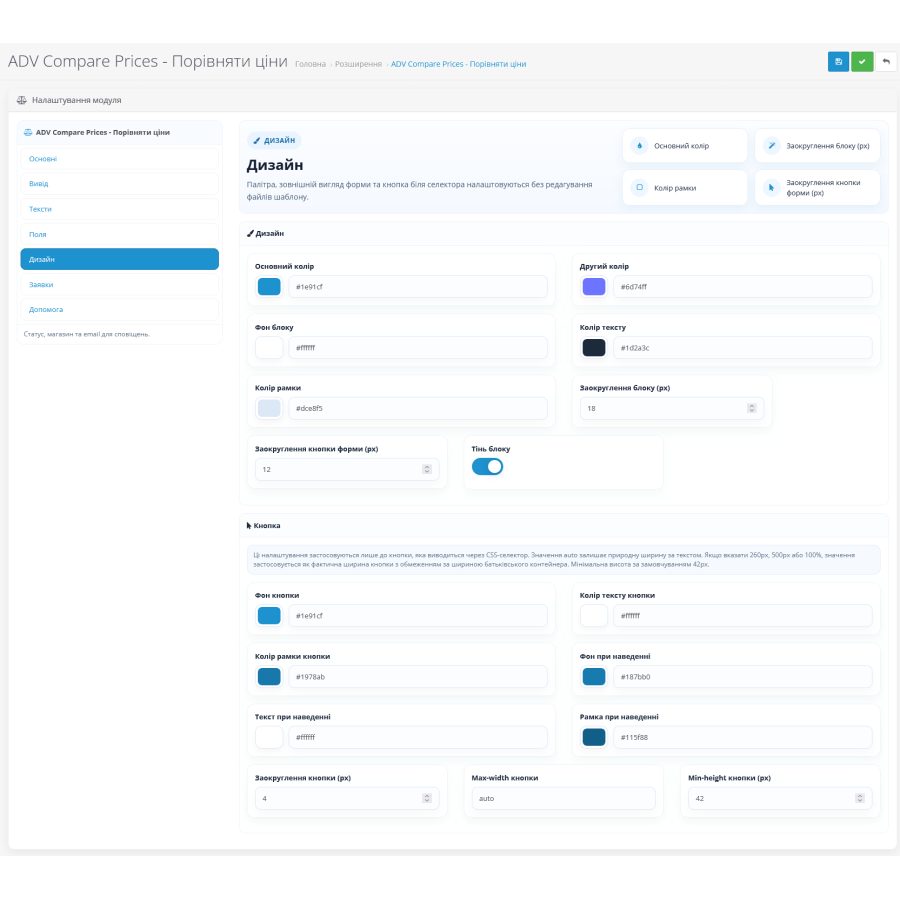Click the Рамка при наведенні field #115f88
The image size is (900, 900).
coord(743,737)
